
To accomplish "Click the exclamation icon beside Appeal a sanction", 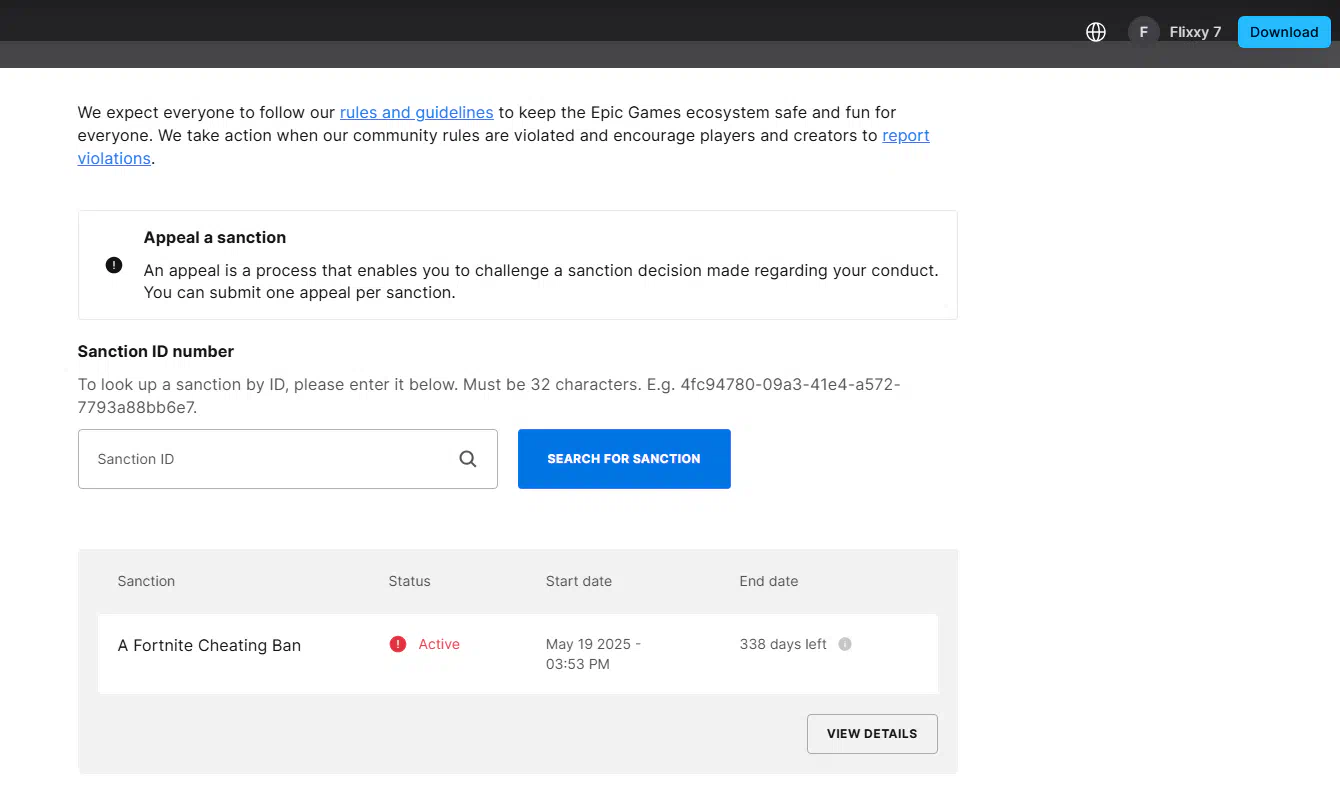I will coord(114,265).
